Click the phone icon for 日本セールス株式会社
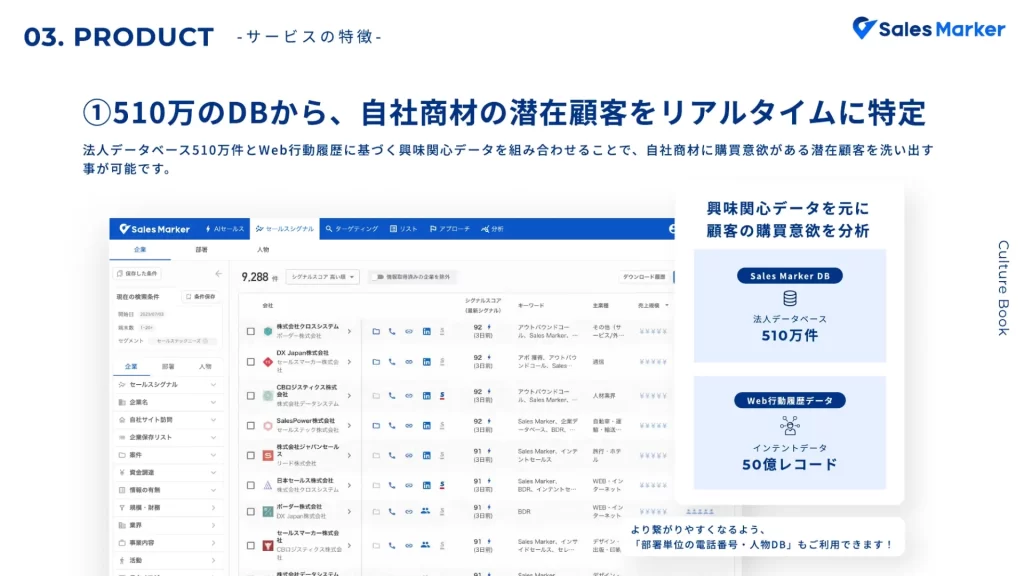Screen dimensions: 1024x576 pyautogui.click(x=392, y=484)
